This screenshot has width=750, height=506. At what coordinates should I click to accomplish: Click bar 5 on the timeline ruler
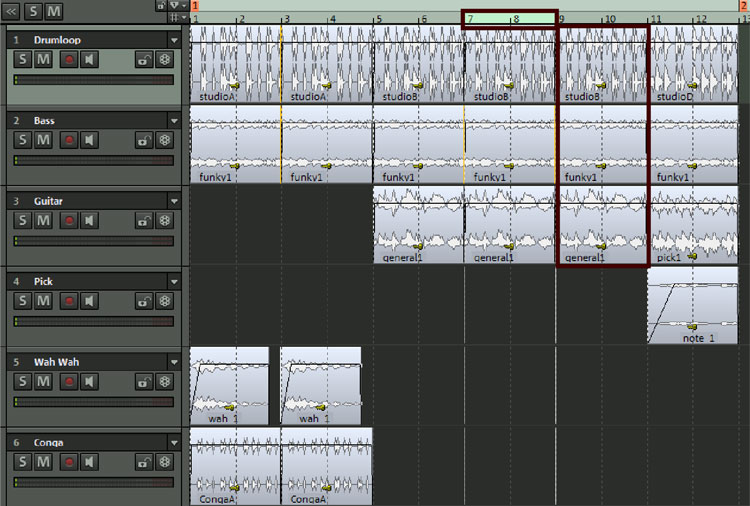click(x=378, y=19)
